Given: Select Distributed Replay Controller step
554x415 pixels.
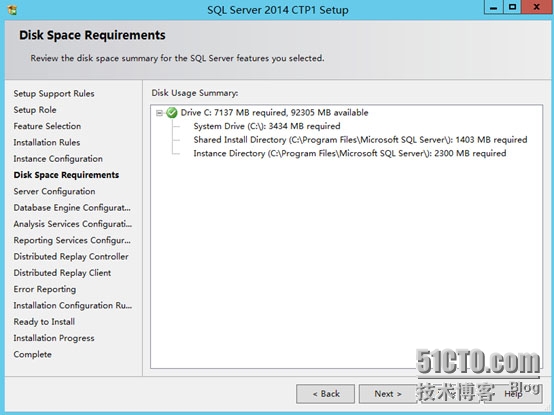Looking at the screenshot, I should [71, 256].
